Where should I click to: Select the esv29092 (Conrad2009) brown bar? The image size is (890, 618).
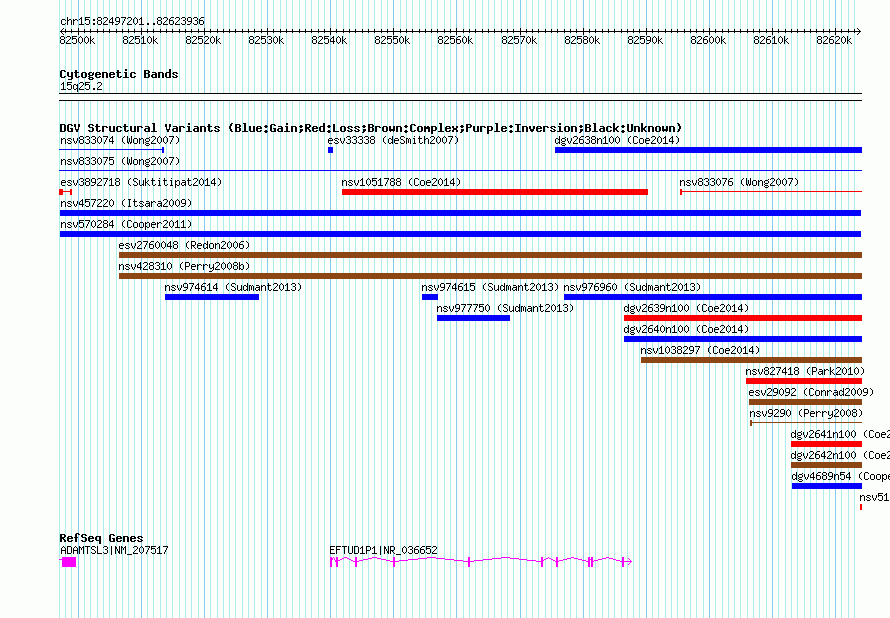pos(805,402)
